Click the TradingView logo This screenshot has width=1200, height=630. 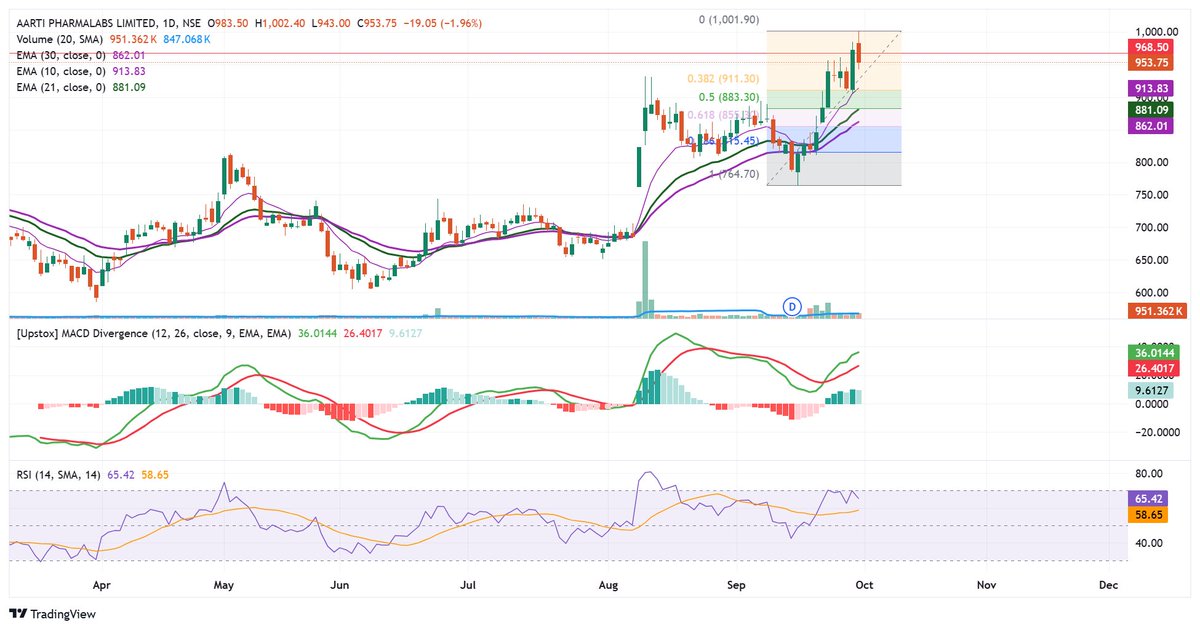point(53,614)
